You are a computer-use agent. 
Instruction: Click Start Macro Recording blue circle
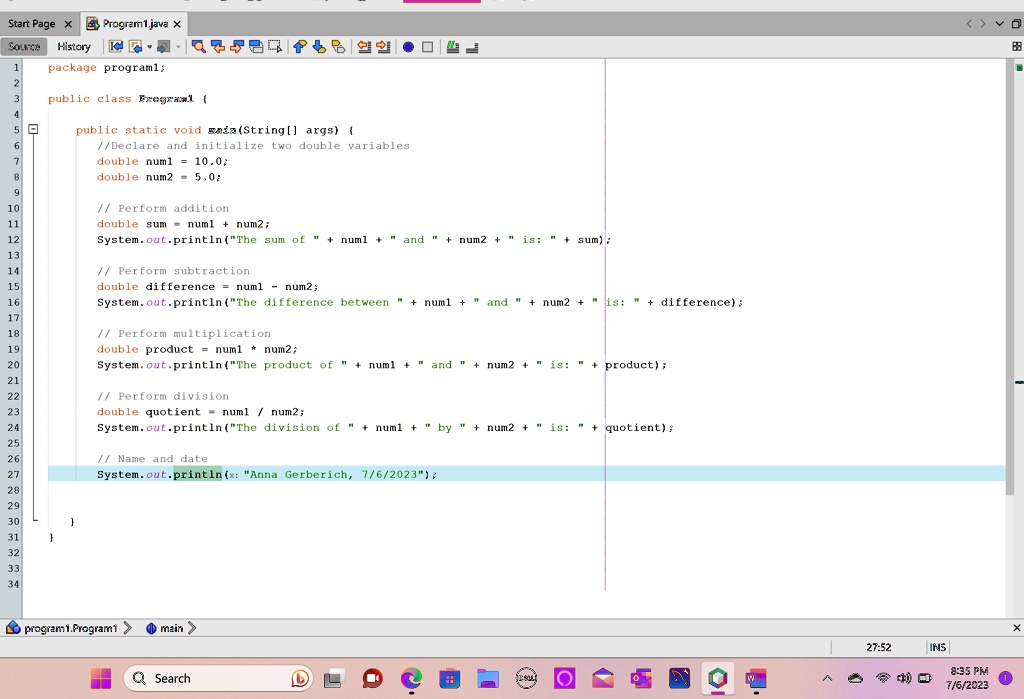tap(408, 47)
